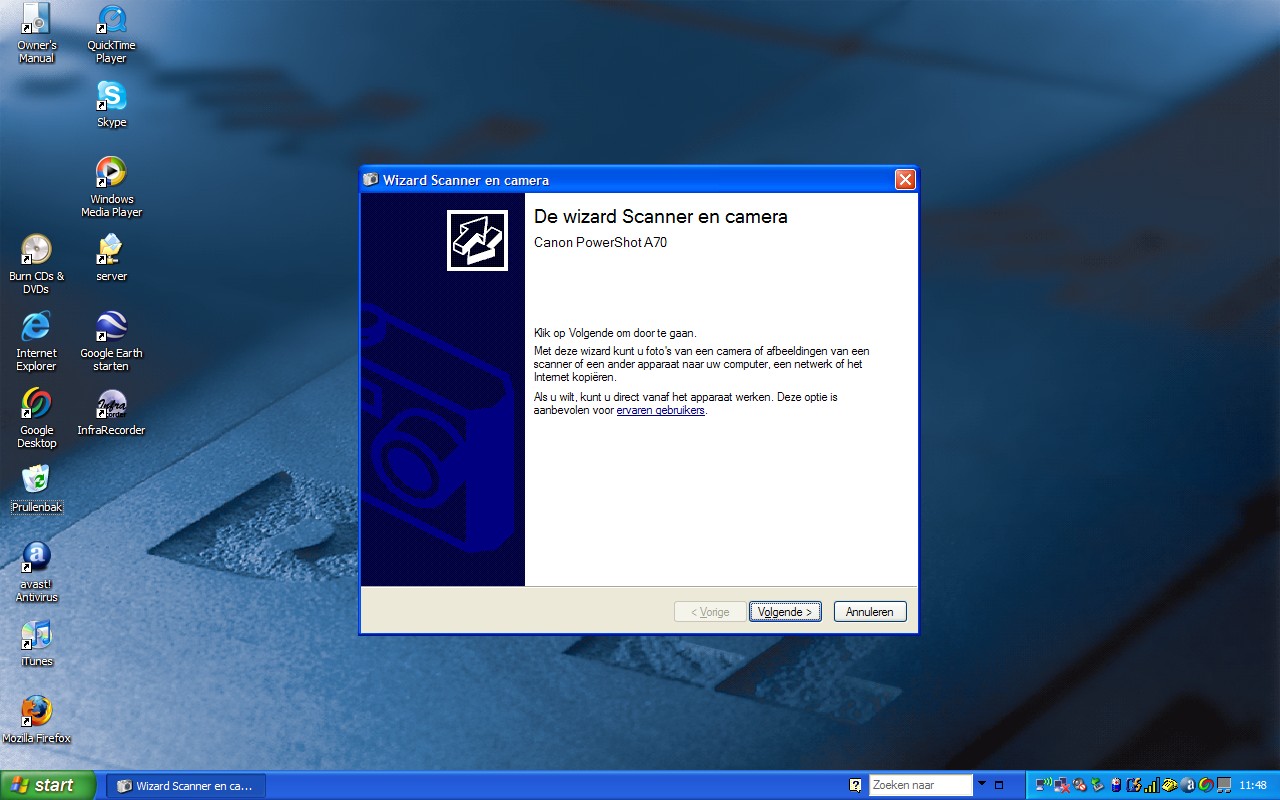The width and height of the screenshot is (1280, 800).
Task: Click the deskbar restore window button
Action: 999,785
